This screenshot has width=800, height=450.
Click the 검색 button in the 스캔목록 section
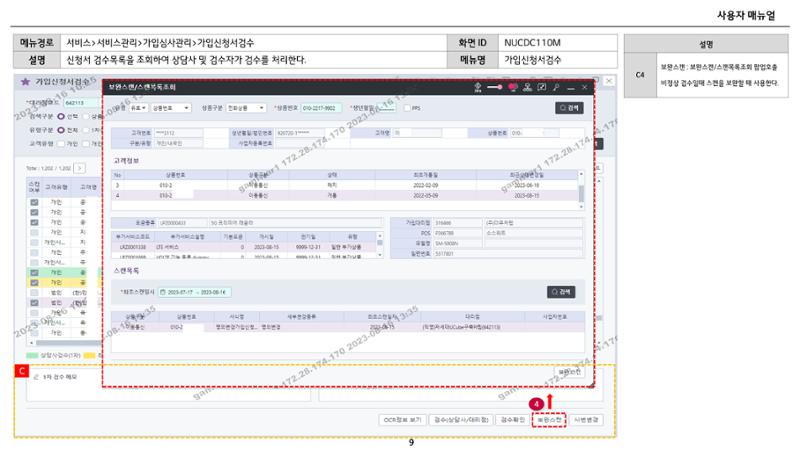tap(561, 292)
